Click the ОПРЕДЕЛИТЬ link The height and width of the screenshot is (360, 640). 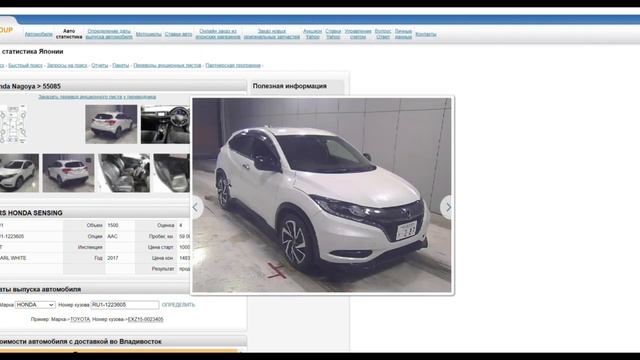click(178, 305)
